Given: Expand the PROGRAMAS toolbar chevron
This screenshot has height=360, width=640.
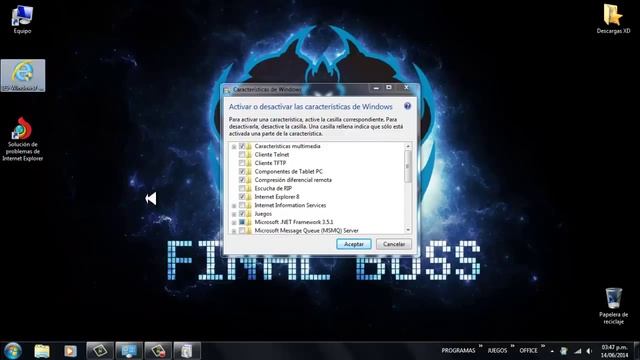Looking at the screenshot, I should tap(480, 347).
